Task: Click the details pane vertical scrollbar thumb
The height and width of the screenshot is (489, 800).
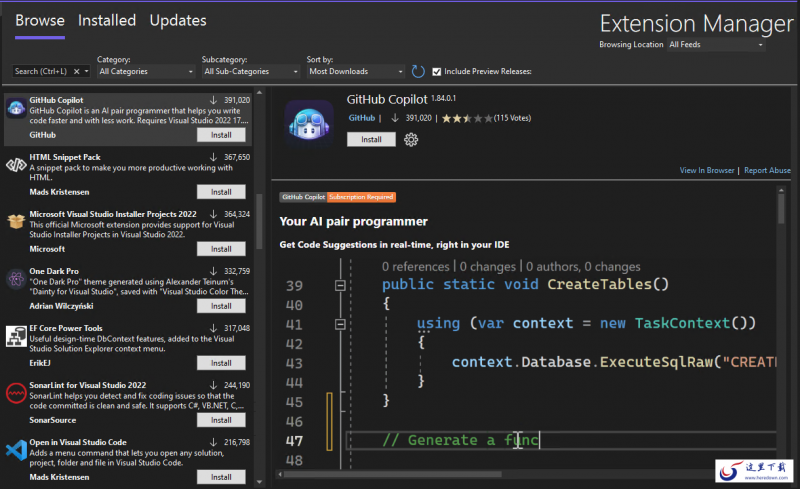Action: coord(781,209)
